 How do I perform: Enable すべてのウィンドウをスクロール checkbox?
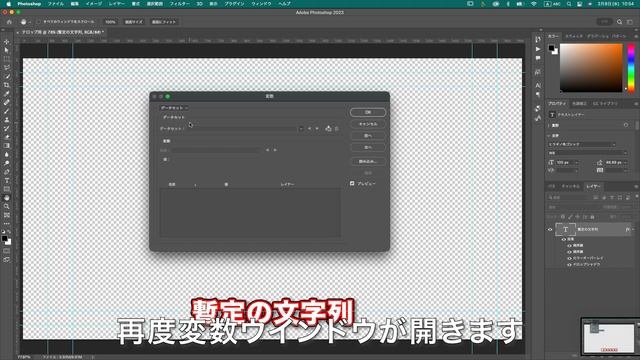[39, 22]
